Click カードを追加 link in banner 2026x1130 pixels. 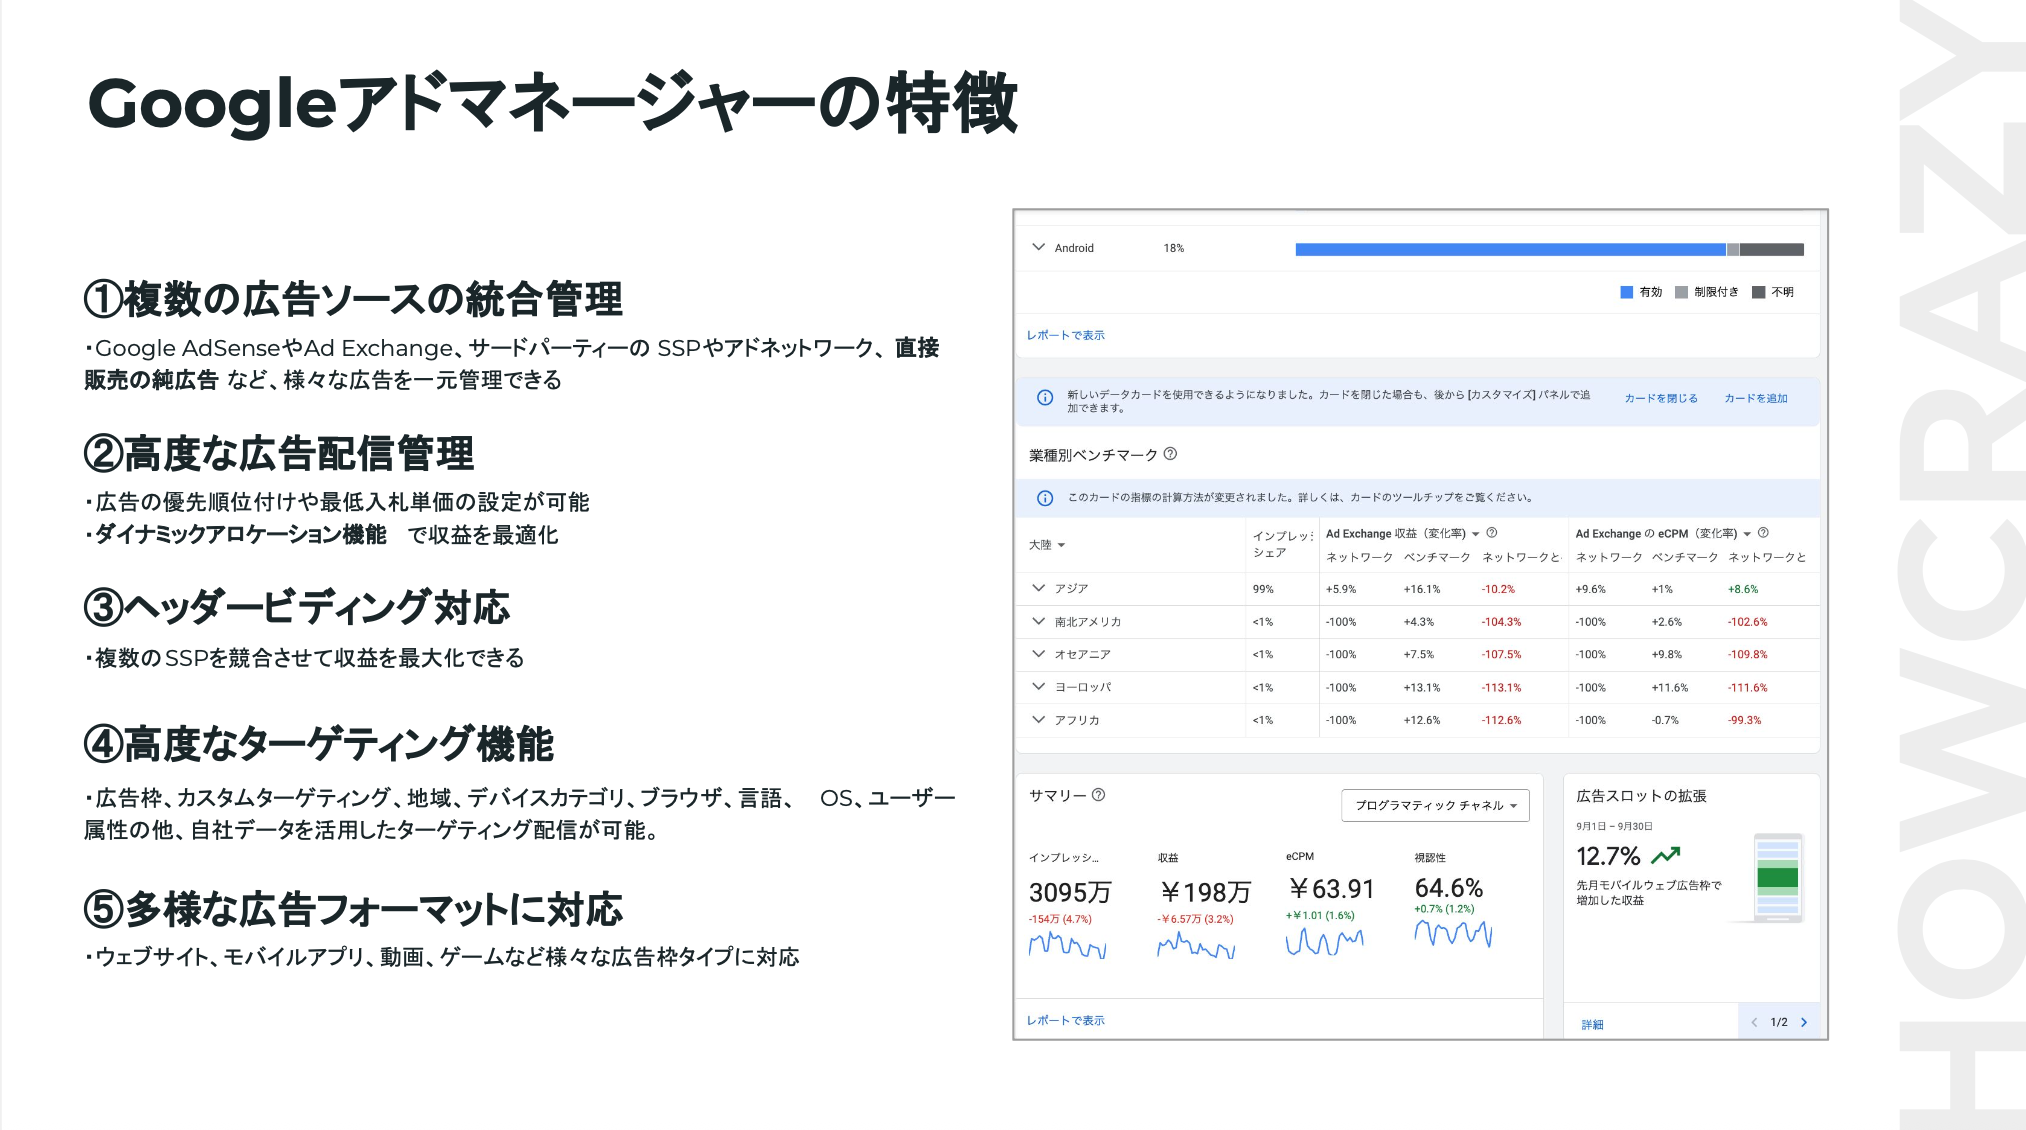[x=1755, y=398]
